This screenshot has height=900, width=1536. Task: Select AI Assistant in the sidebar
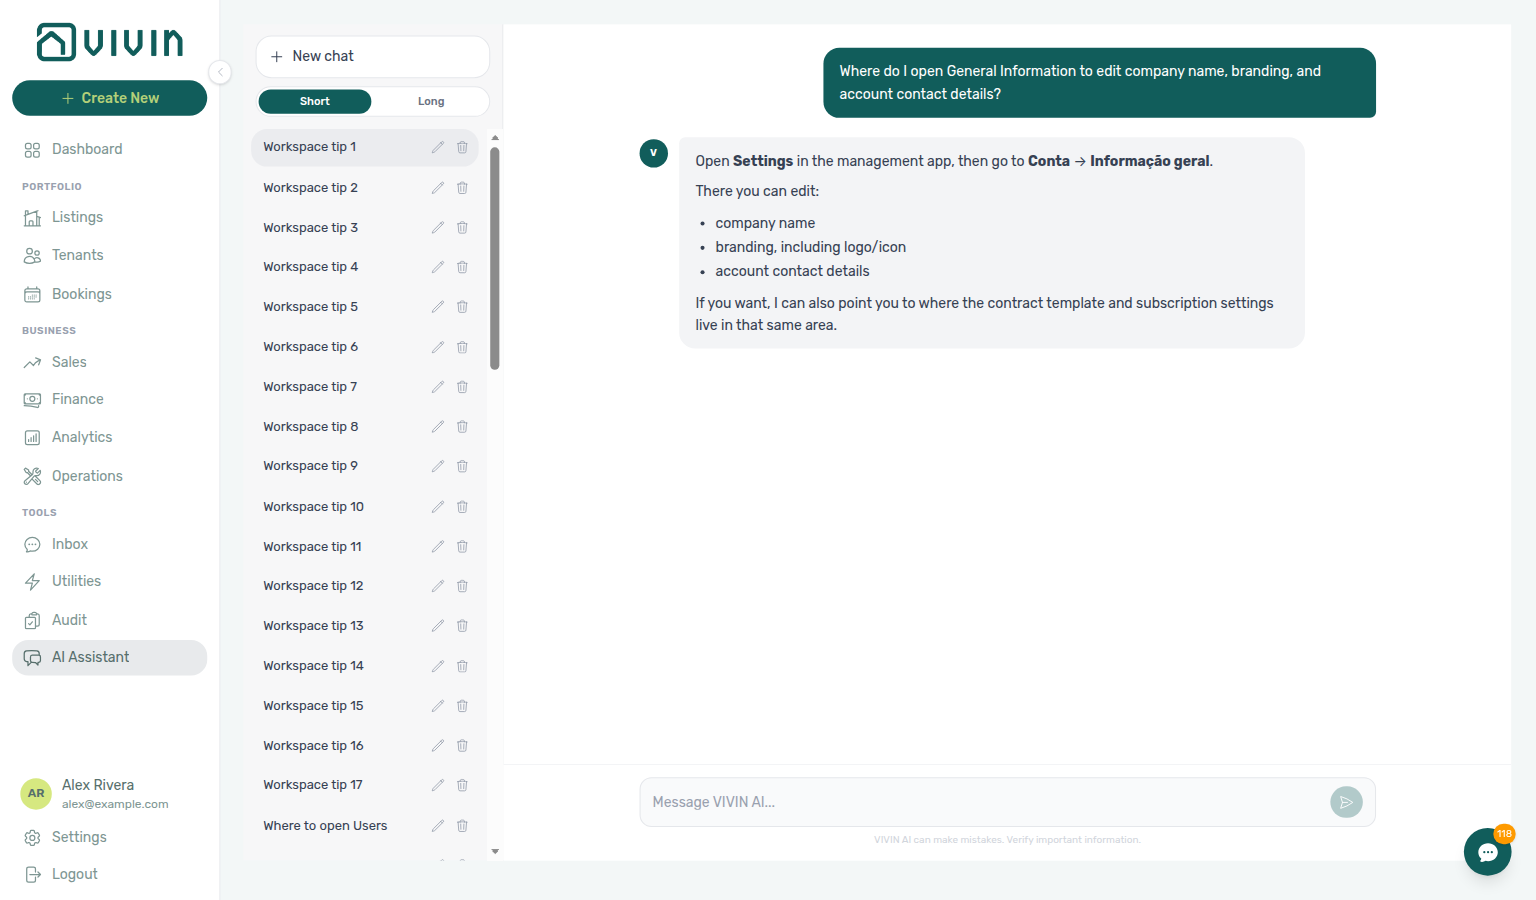click(110, 657)
